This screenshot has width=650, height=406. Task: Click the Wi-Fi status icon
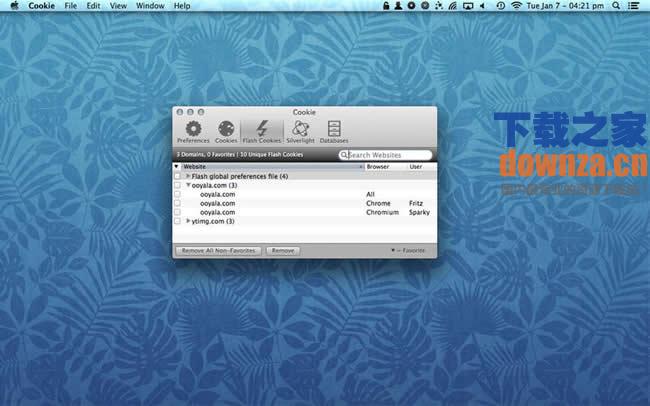click(x=516, y=6)
